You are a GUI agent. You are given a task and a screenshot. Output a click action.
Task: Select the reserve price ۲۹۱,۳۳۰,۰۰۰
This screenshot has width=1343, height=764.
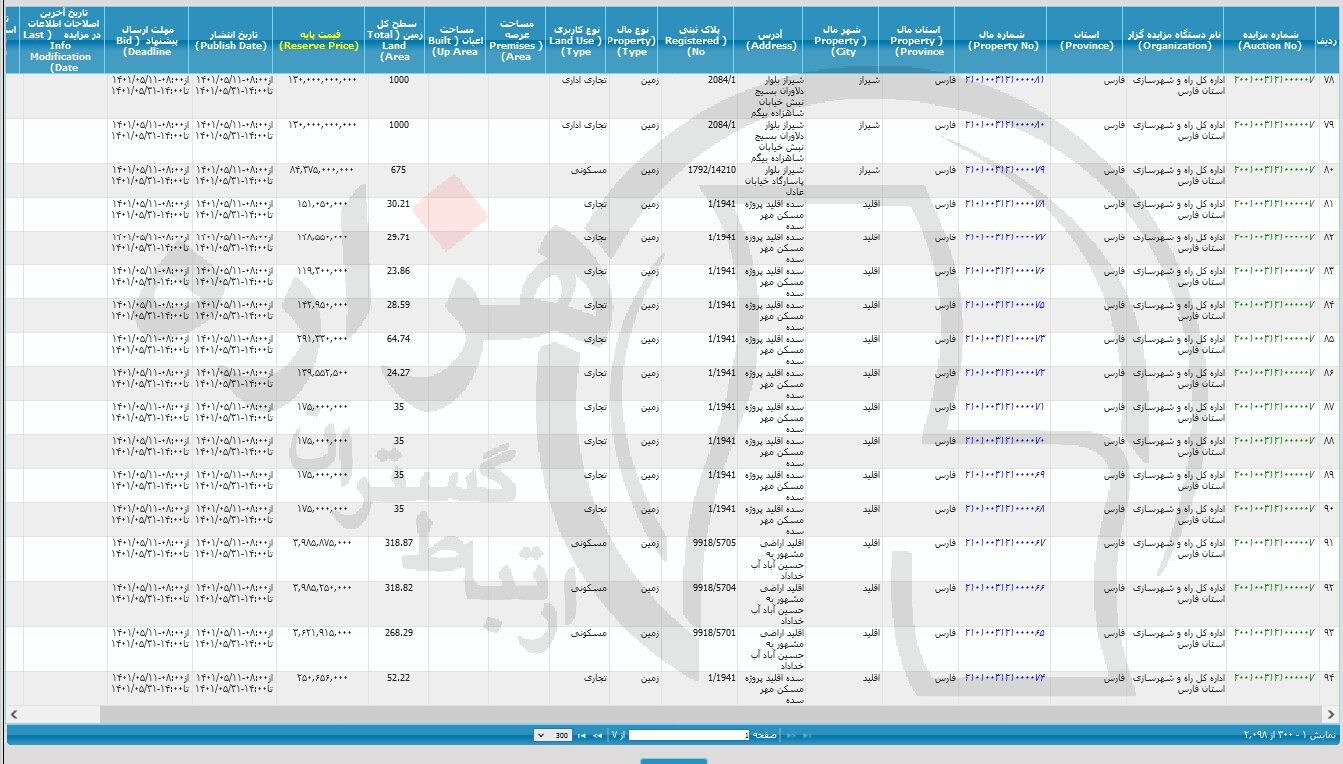[x=322, y=339]
